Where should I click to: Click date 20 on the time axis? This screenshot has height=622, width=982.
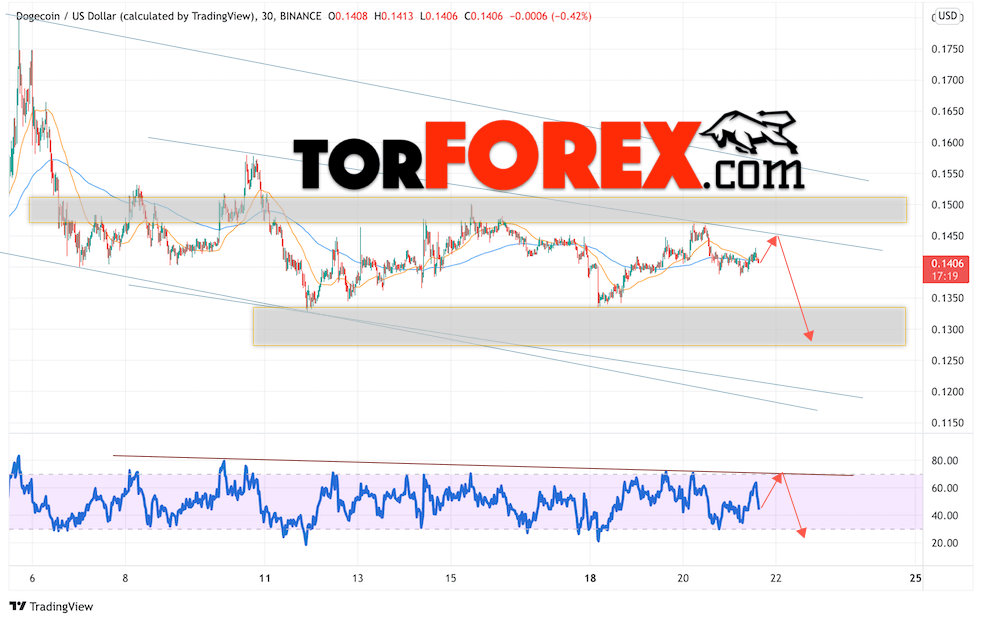(x=683, y=578)
